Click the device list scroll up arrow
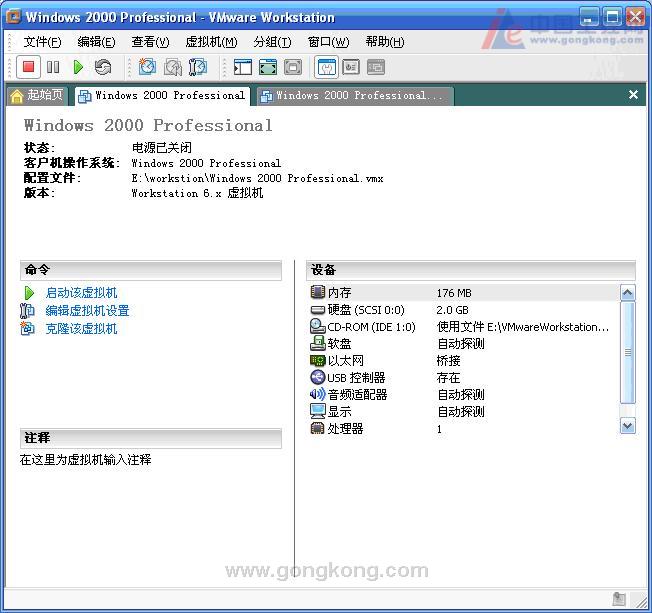The image size is (652, 613). coord(627,293)
